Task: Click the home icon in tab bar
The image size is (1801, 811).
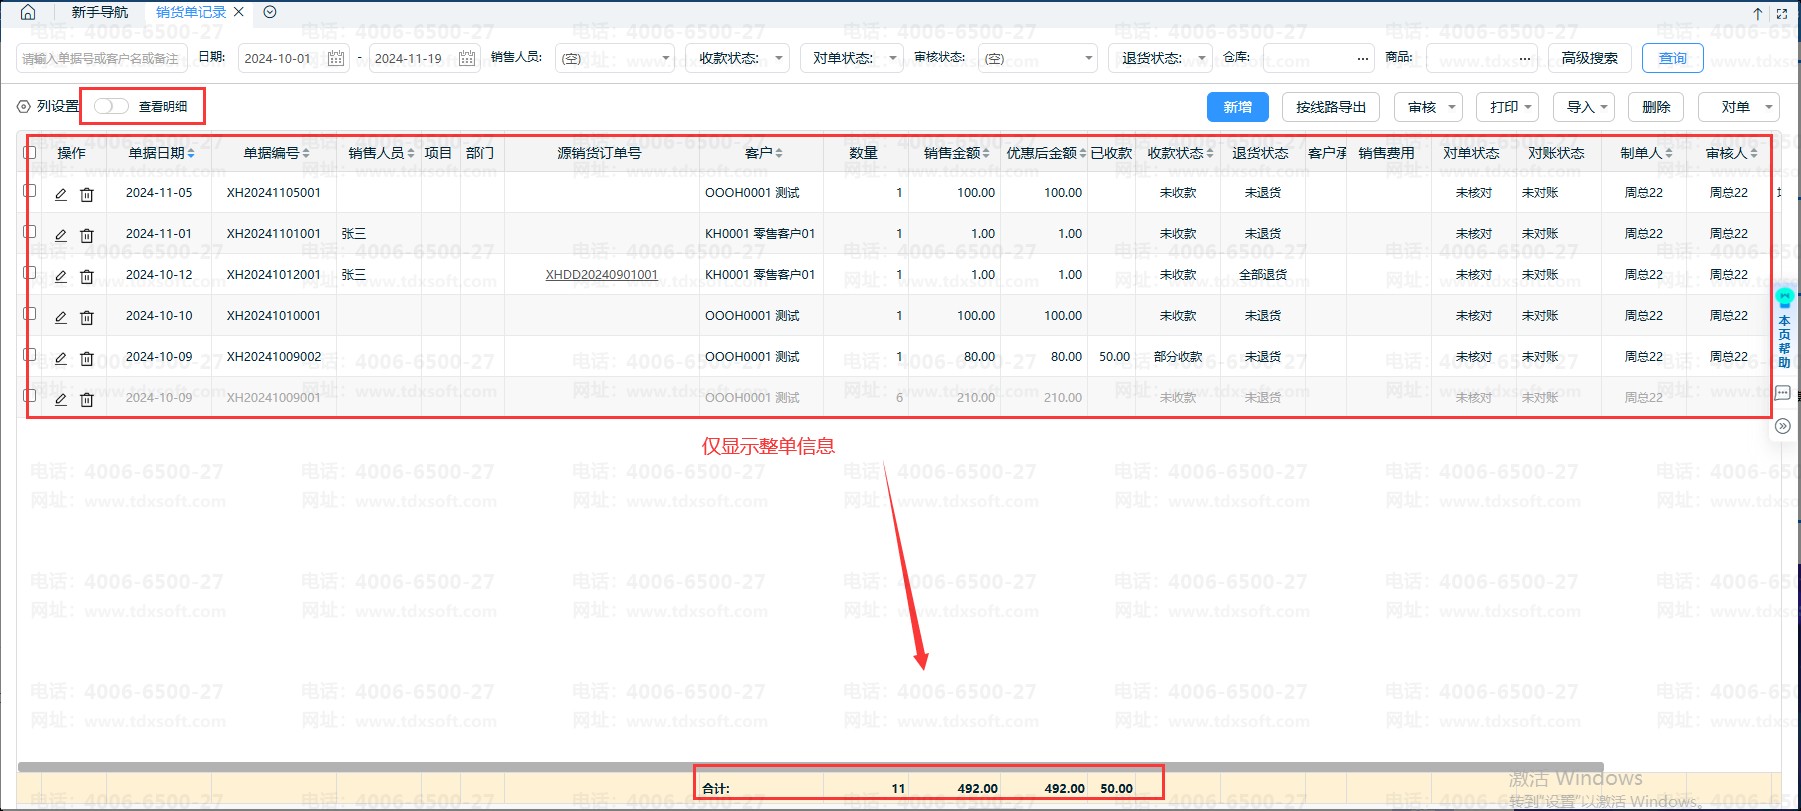Action: click(28, 12)
